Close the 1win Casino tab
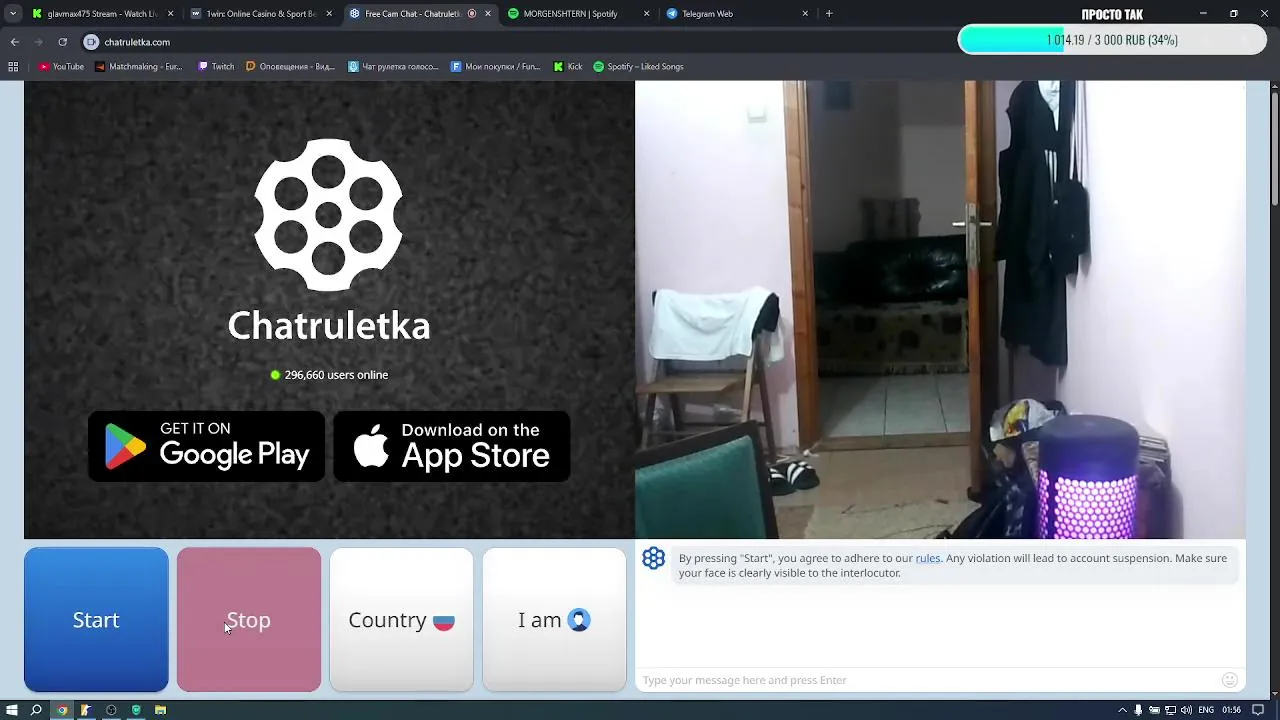The image size is (1280, 720). [329, 14]
